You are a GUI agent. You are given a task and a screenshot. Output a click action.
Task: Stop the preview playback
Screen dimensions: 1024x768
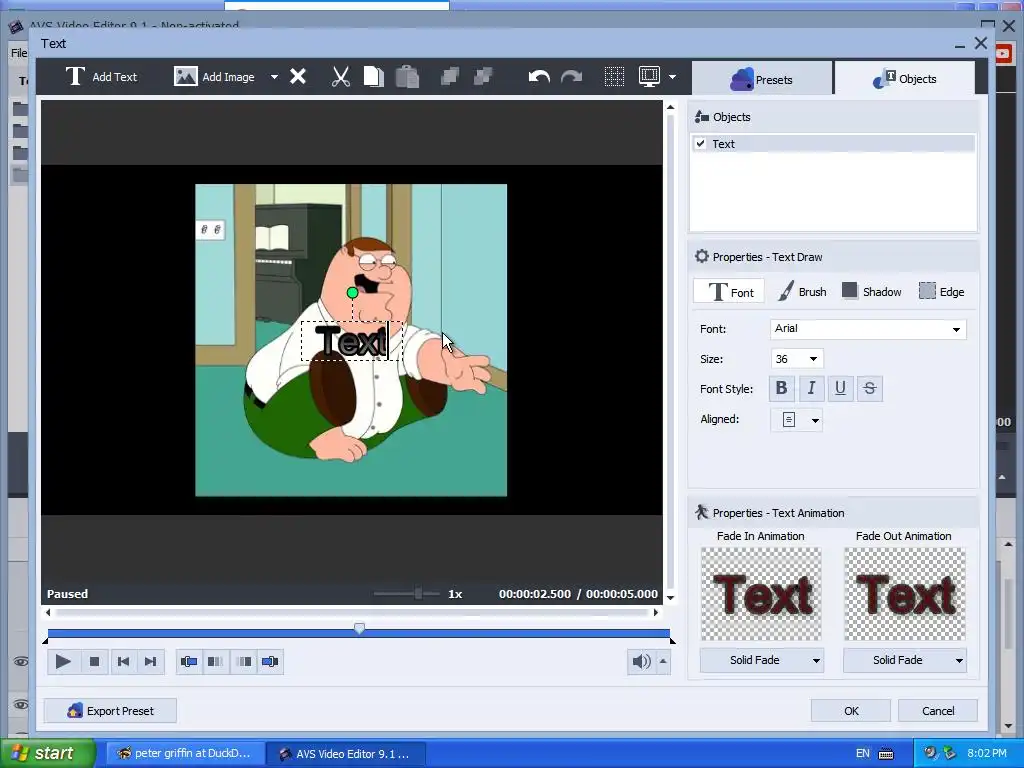pos(94,662)
